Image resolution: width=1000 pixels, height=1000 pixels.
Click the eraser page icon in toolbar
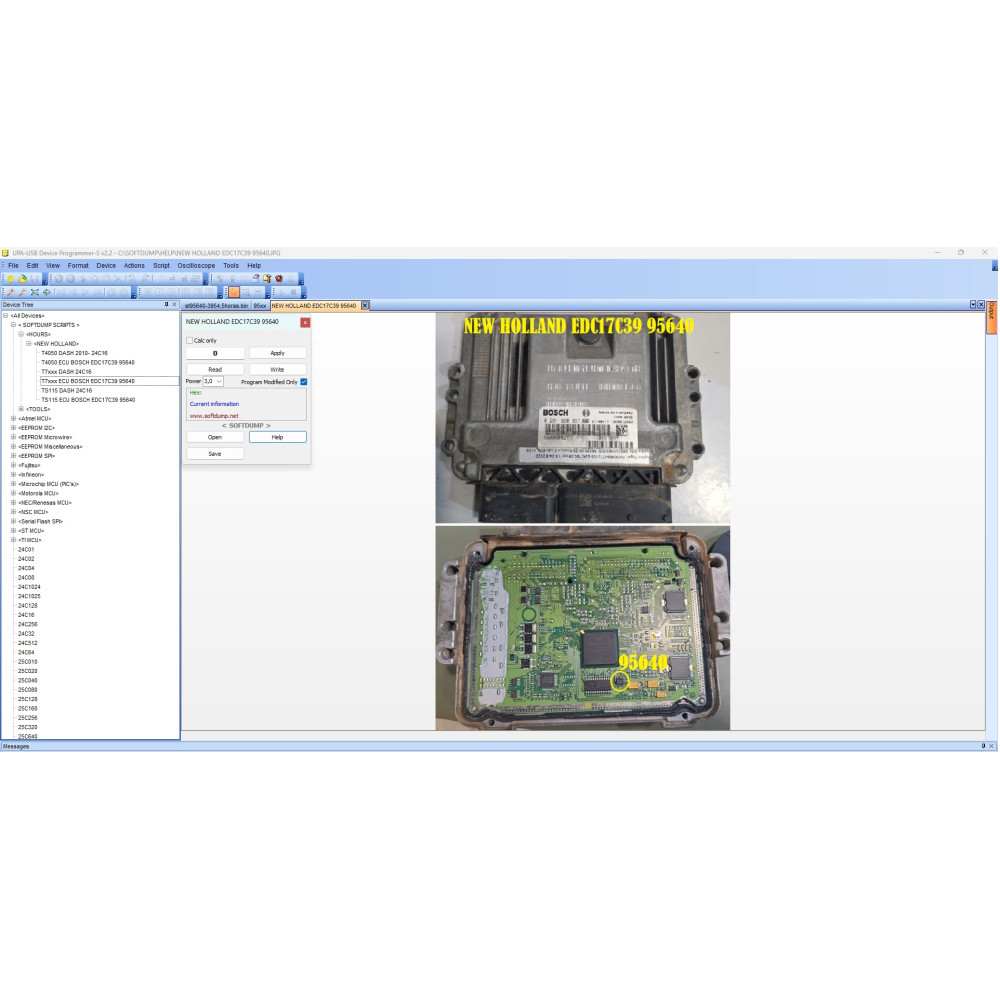256,279
